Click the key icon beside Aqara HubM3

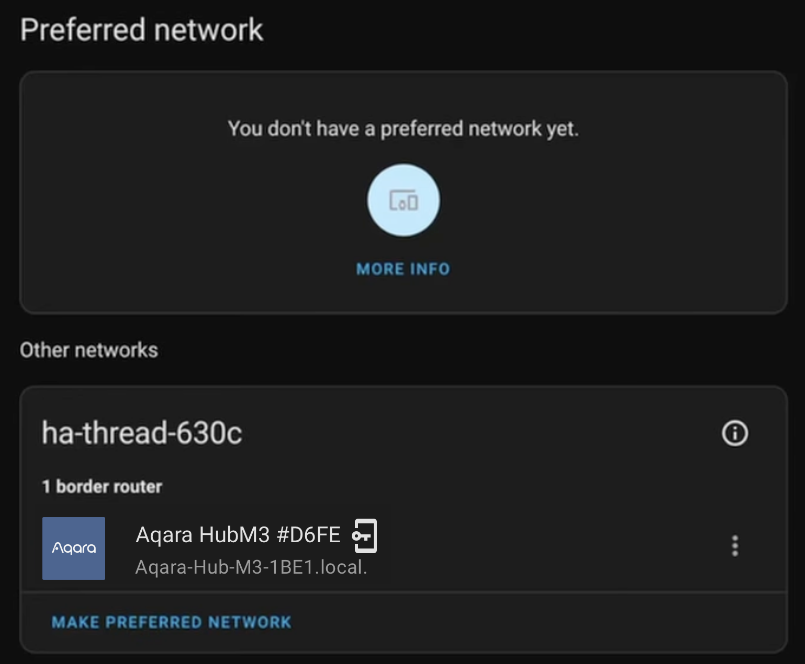point(364,536)
